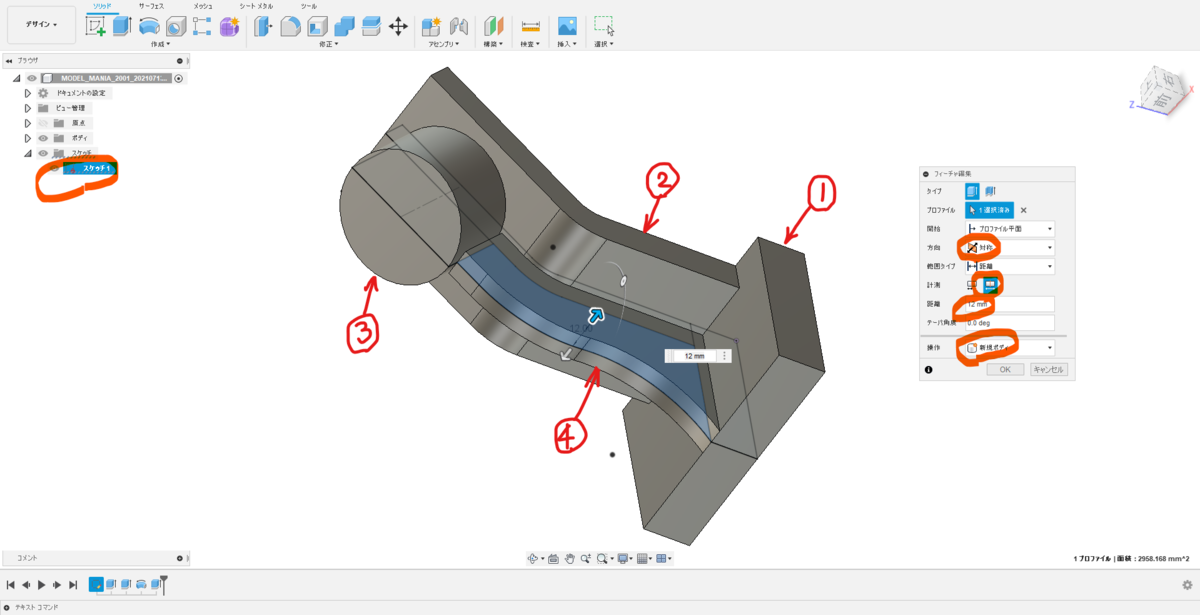
Task: Click the キャンセル button
Action: (1049, 369)
